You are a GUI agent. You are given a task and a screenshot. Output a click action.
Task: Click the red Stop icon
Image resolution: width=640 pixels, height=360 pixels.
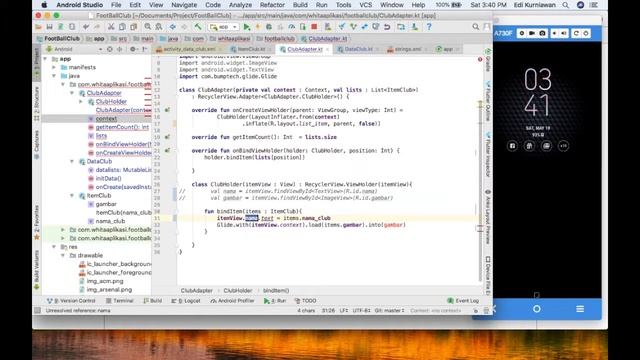click(x=314, y=27)
